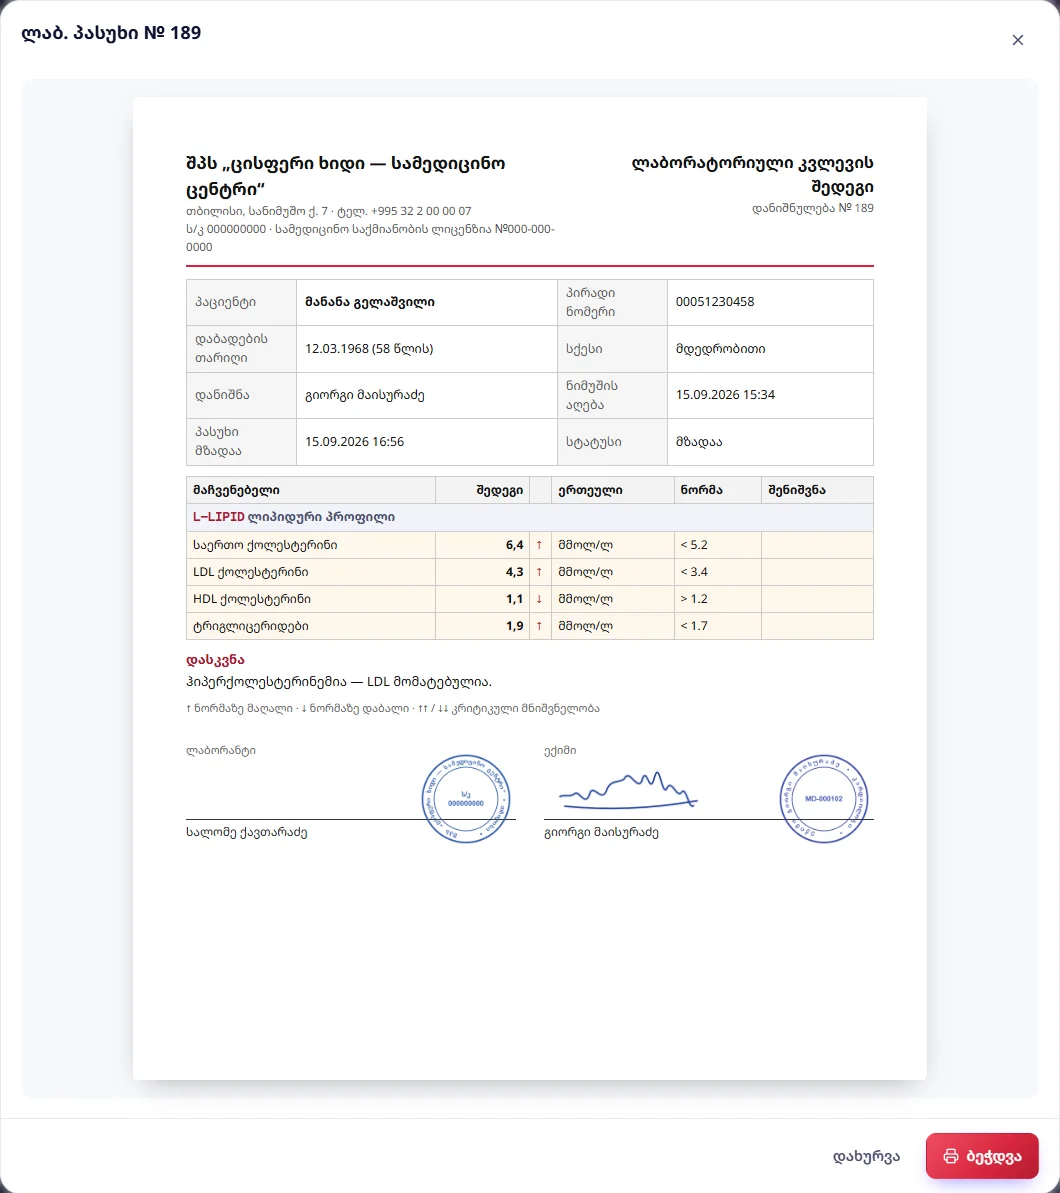Click the HDL ქოლესტერინი row label
This screenshot has width=1060, height=1193.
point(252,599)
